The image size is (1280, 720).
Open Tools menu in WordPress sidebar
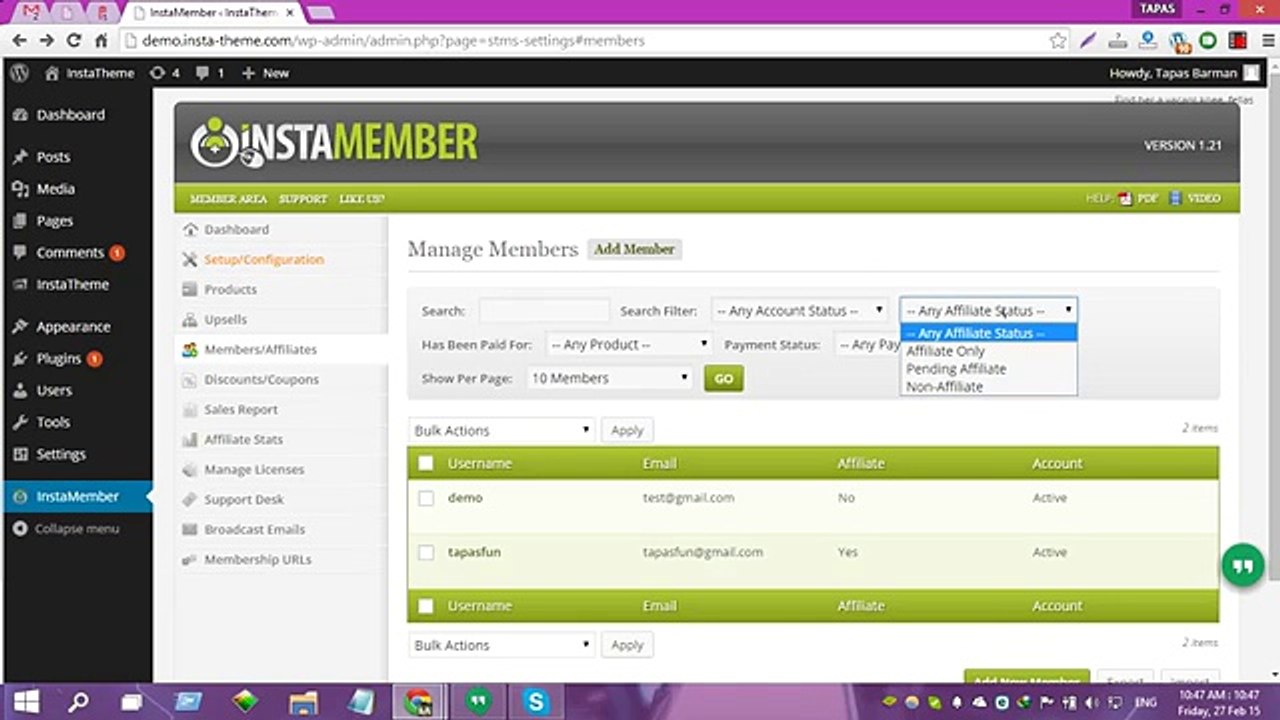click(53, 422)
